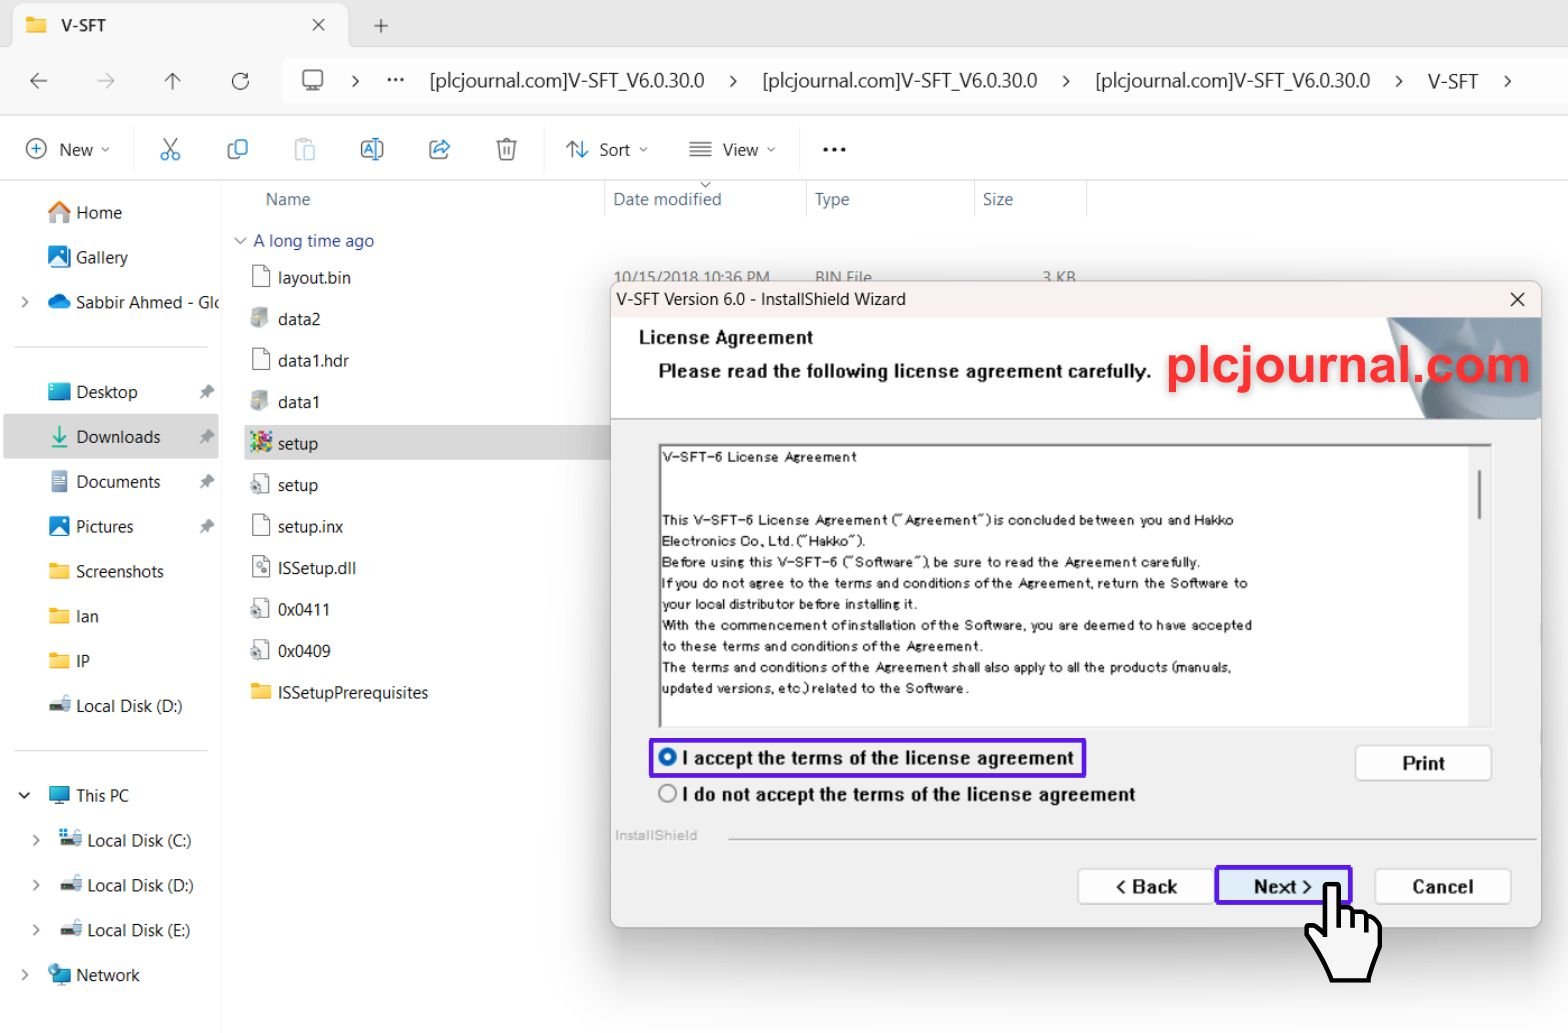Sort by the Name column header
Image resolution: width=1568 pixels, height=1033 pixels.
[x=288, y=199]
